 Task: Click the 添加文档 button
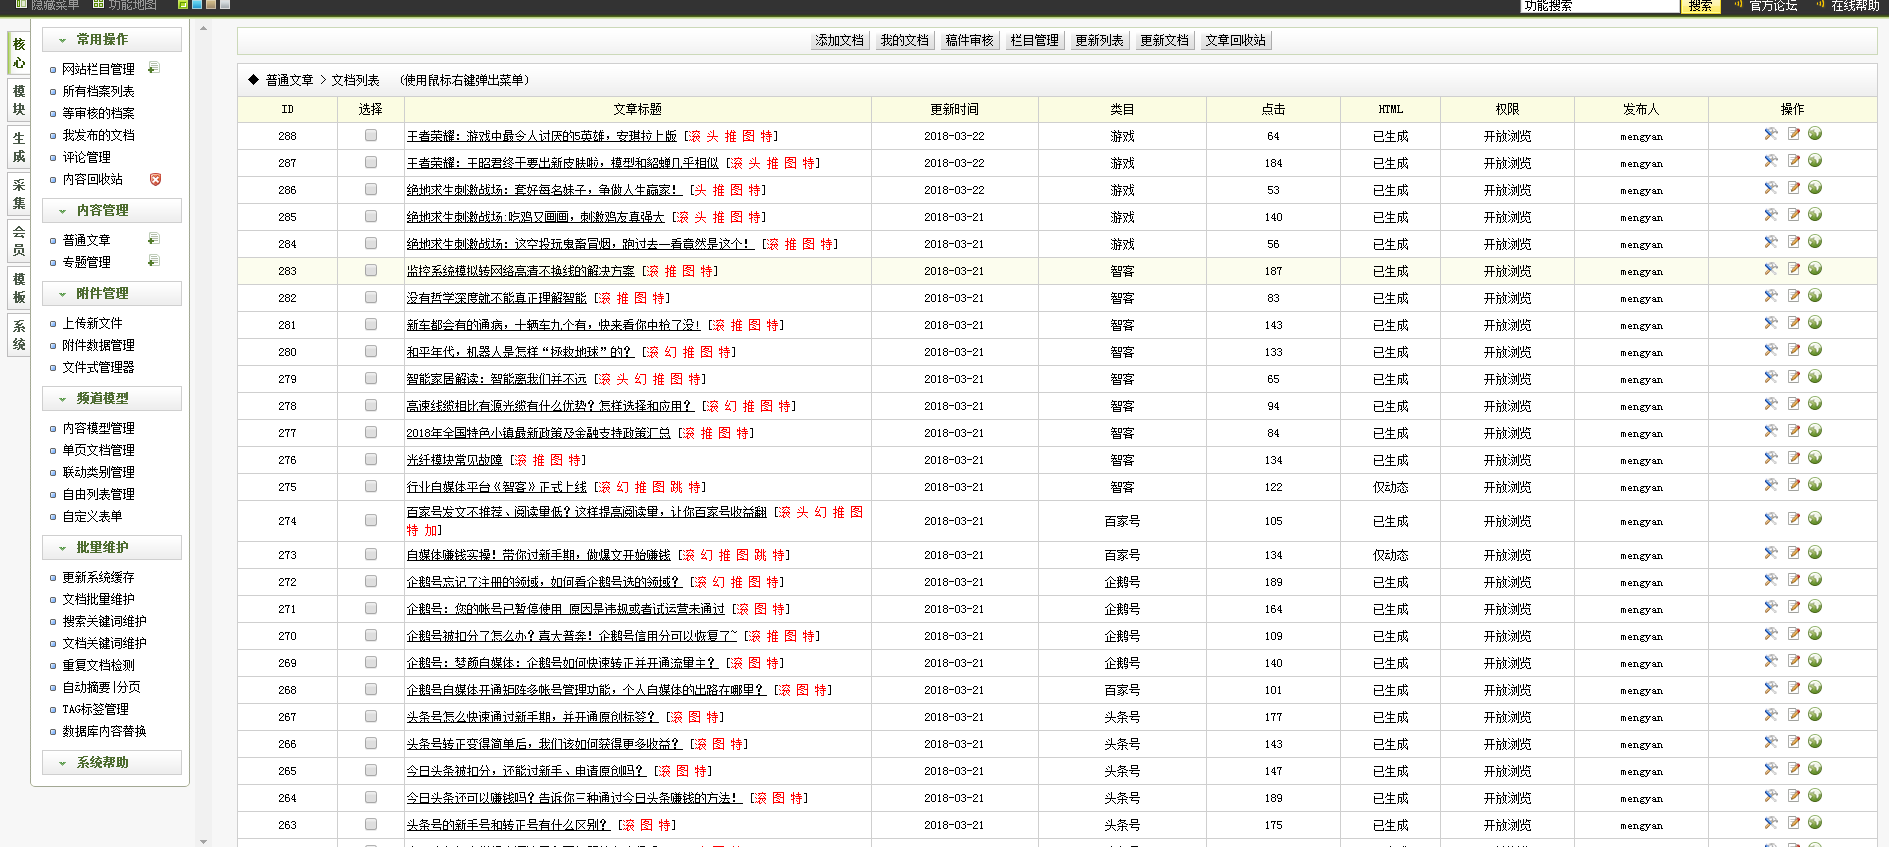tap(839, 40)
